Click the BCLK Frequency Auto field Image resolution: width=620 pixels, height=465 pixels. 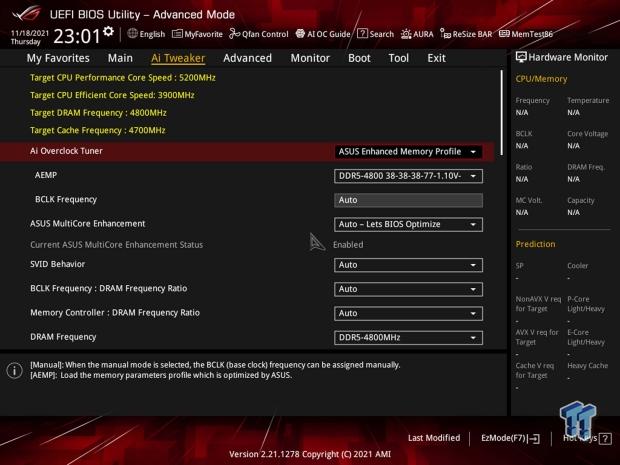pyautogui.click(x=408, y=200)
